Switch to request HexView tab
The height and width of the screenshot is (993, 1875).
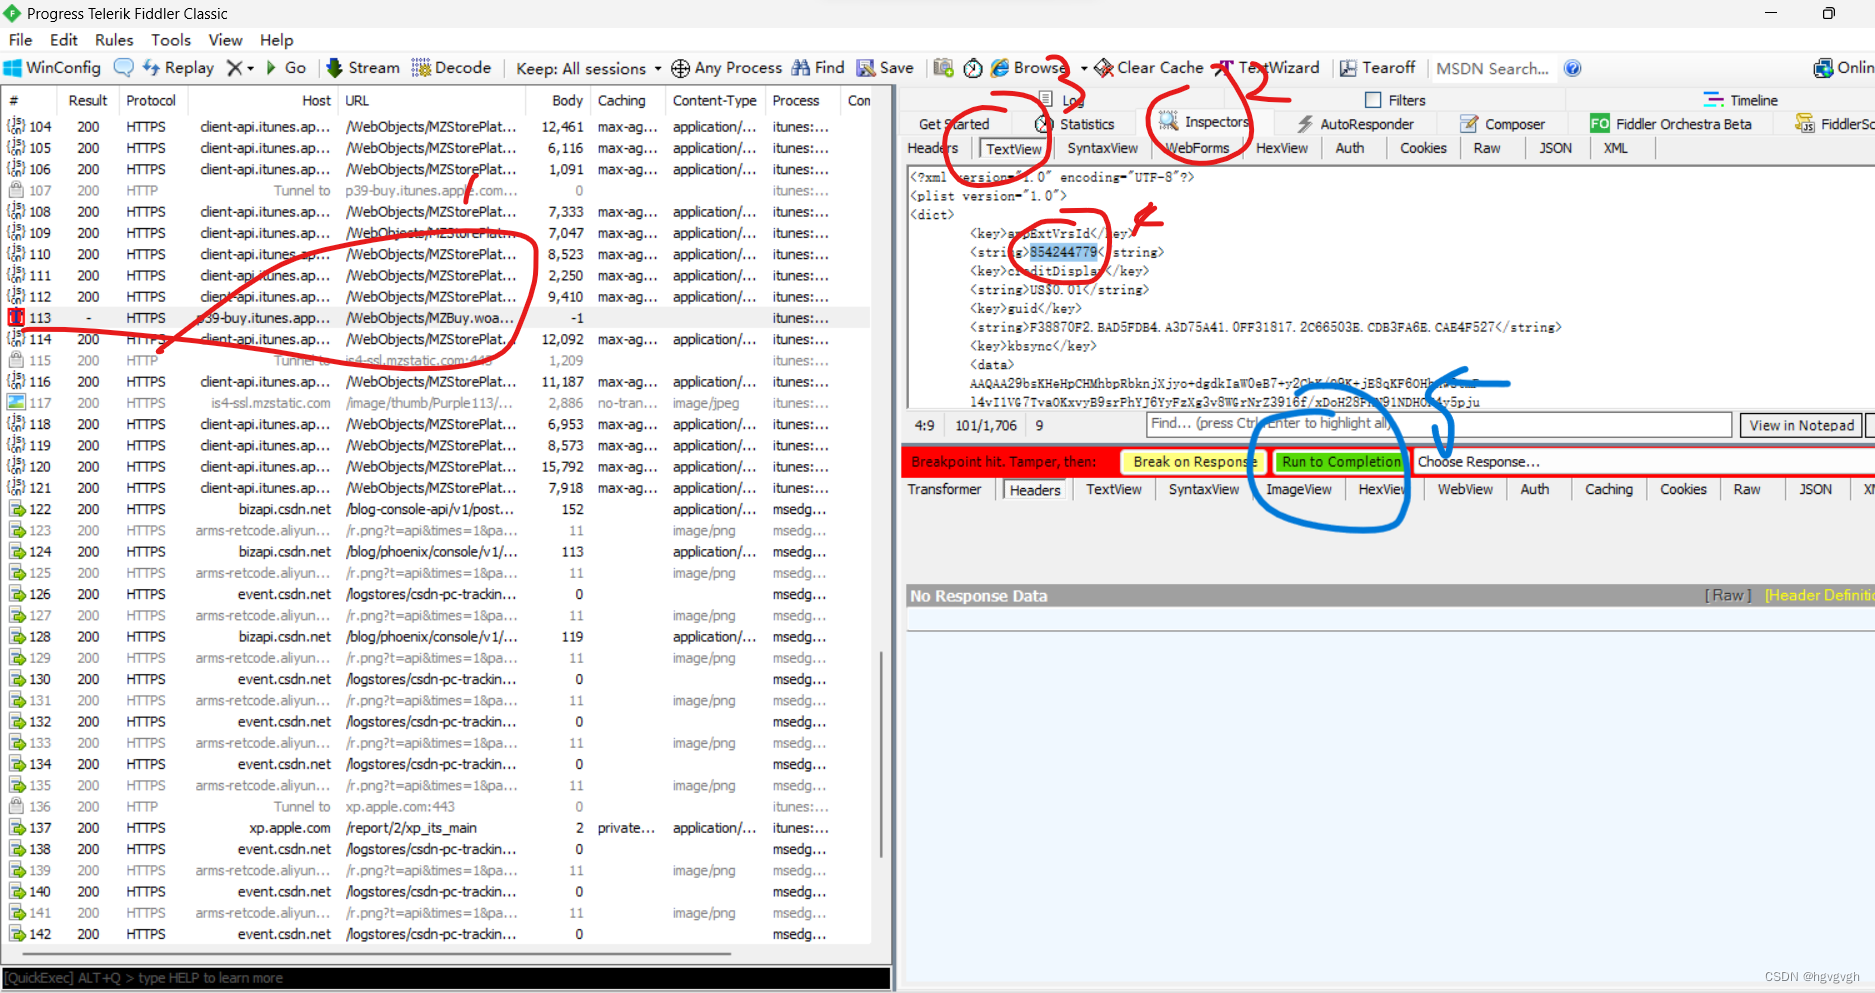1282,148
